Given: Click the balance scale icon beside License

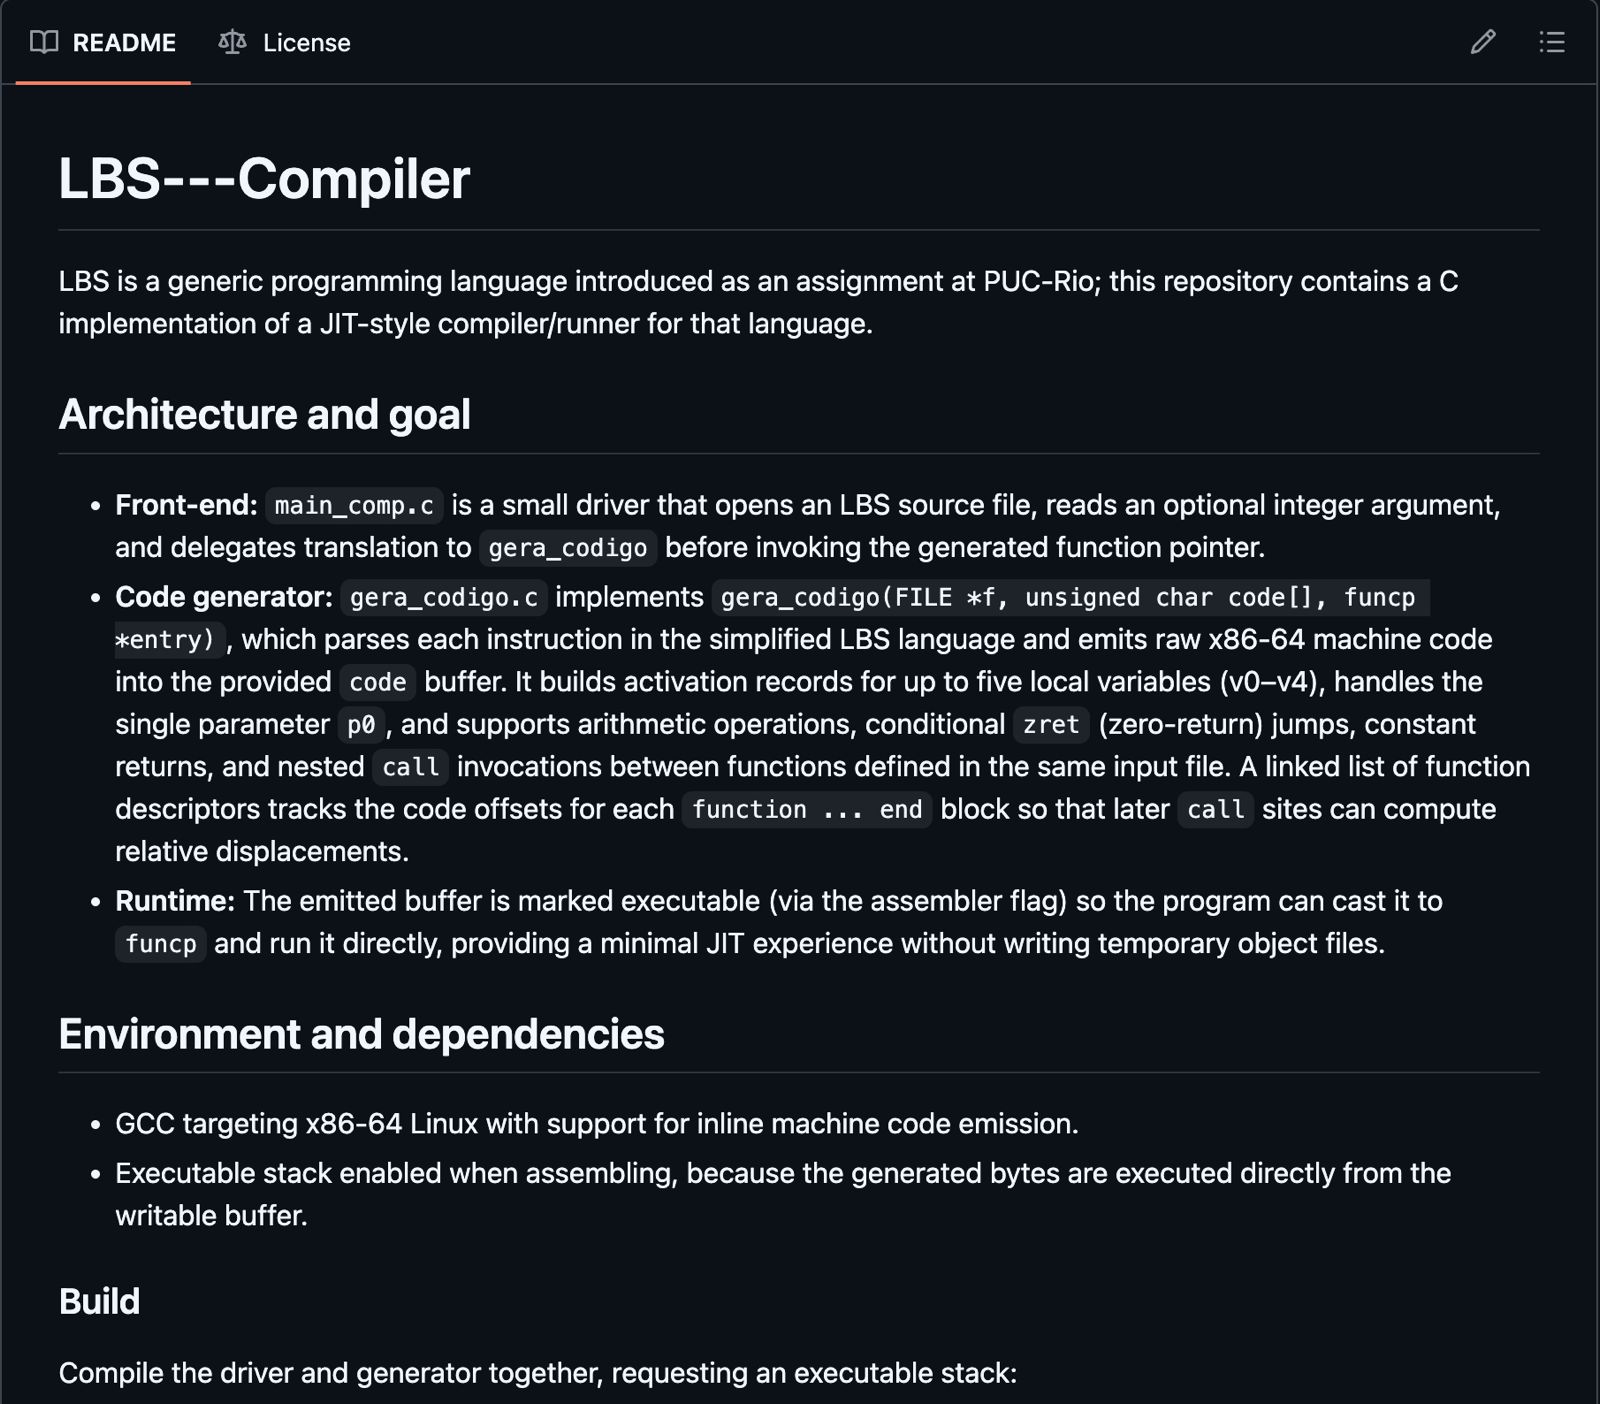Looking at the screenshot, I should point(232,42).
